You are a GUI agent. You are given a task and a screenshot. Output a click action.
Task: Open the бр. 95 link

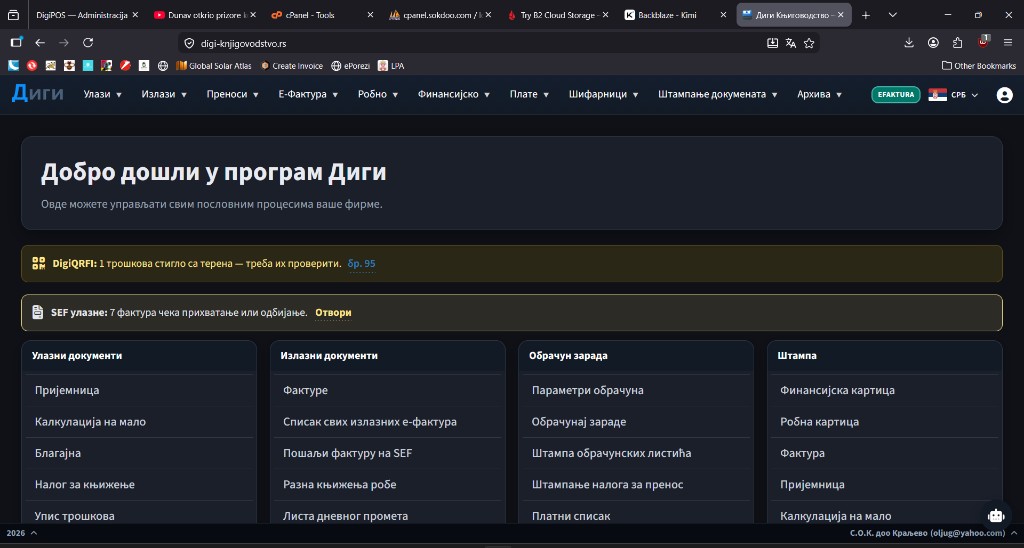[x=362, y=264]
